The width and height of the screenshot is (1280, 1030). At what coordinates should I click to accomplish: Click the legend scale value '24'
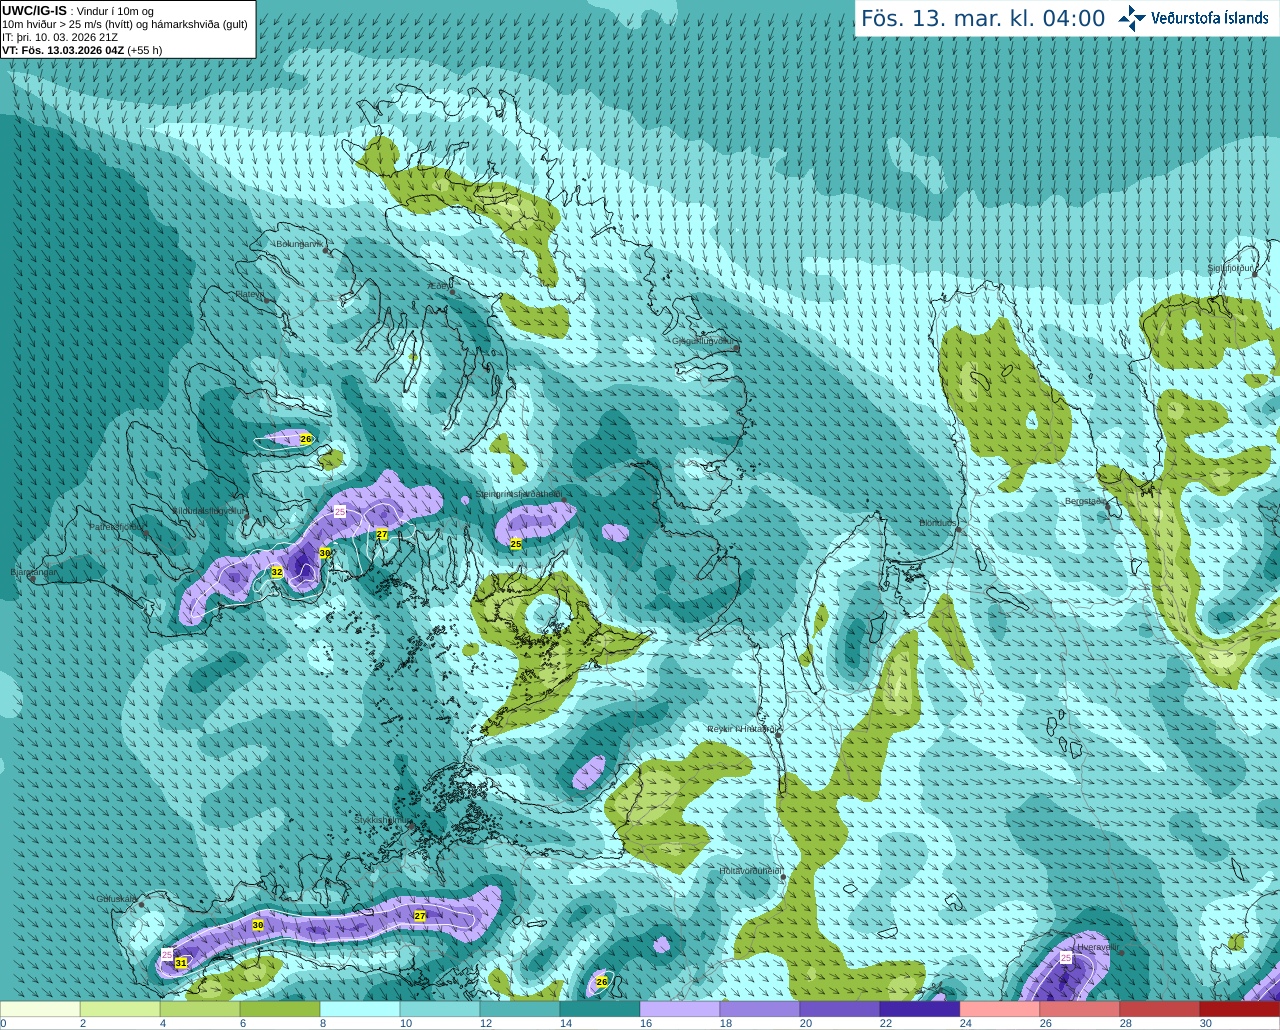pos(966,1023)
